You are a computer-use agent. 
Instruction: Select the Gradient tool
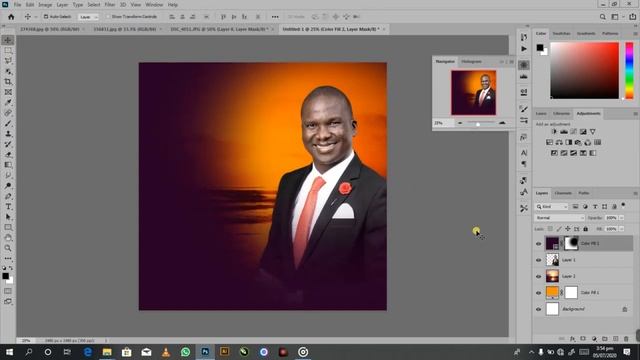[8, 165]
